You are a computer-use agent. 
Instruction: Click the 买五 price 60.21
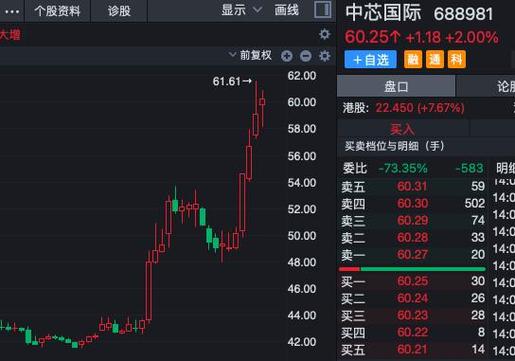tap(412, 349)
